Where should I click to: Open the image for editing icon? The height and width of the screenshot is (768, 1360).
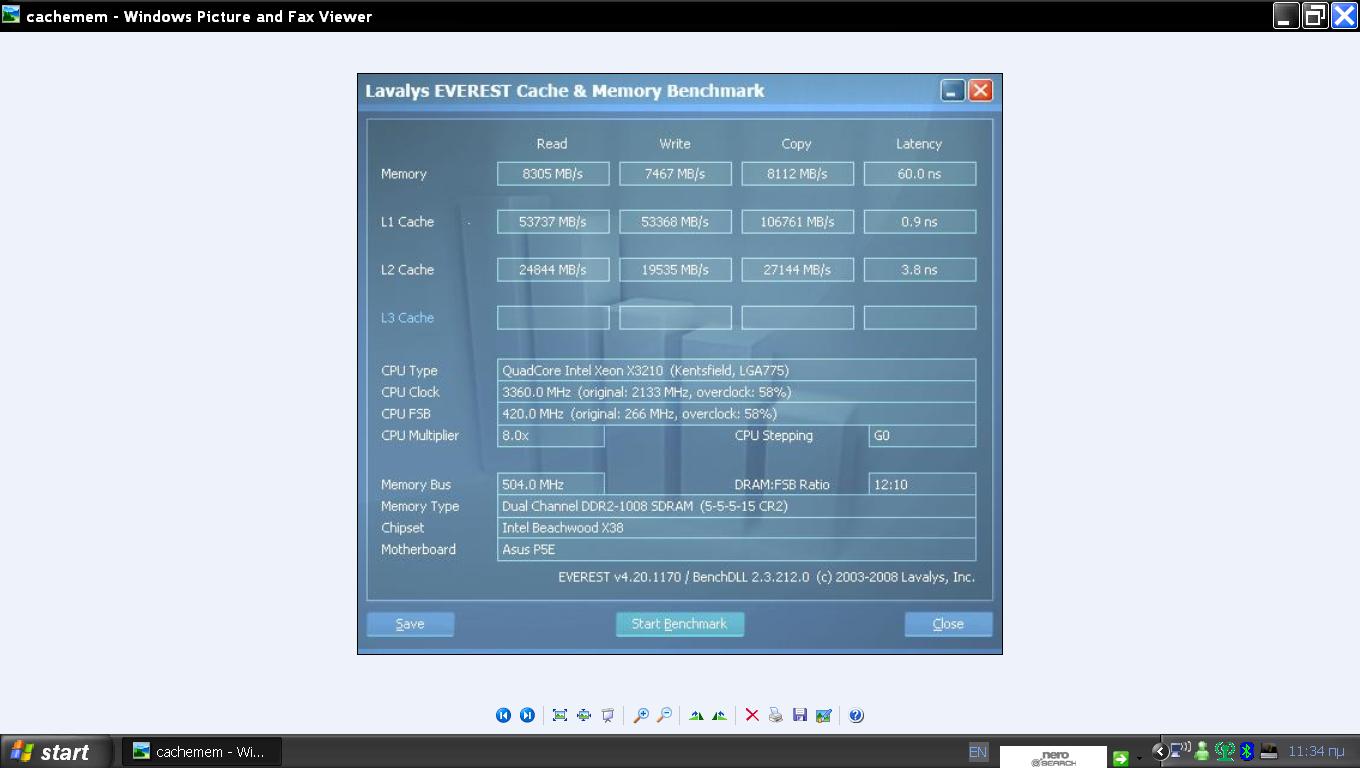[824, 715]
